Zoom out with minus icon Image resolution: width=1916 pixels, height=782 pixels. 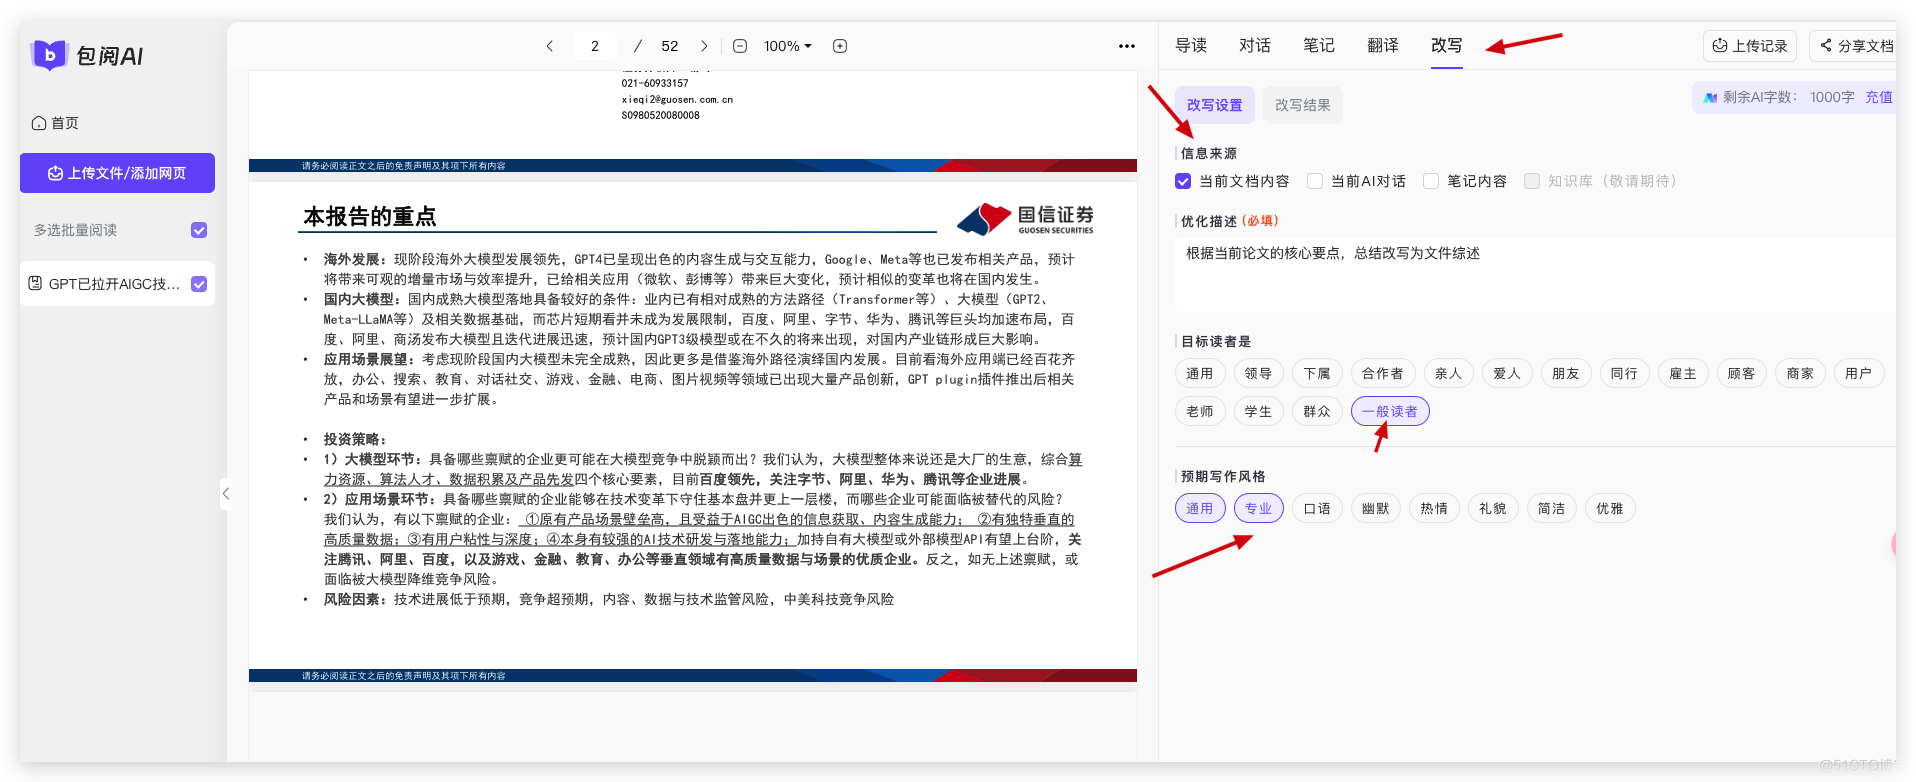[740, 46]
